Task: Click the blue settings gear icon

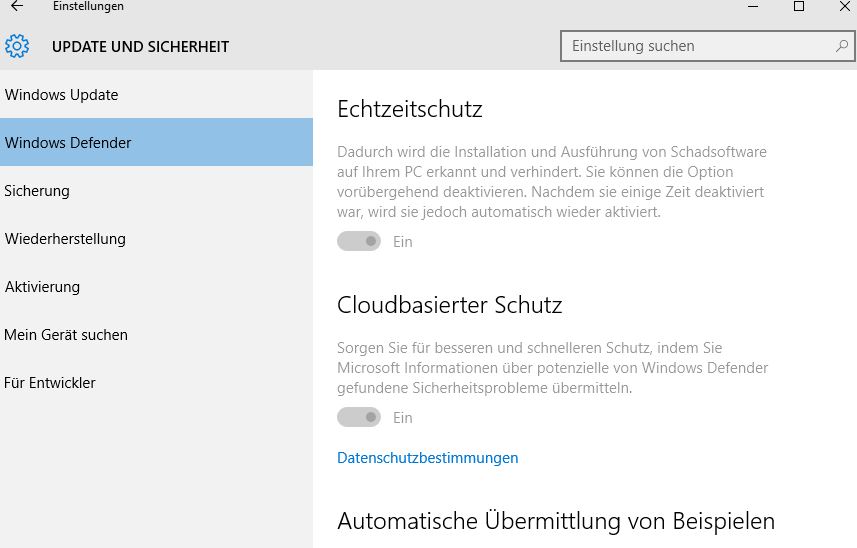Action: pyautogui.click(x=17, y=46)
